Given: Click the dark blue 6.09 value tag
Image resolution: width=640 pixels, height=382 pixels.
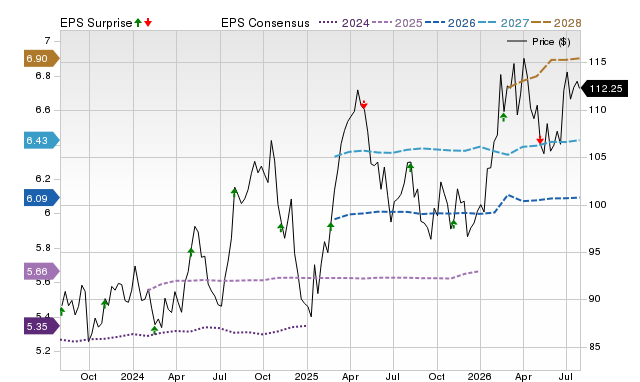Looking at the screenshot, I should click(x=41, y=198).
